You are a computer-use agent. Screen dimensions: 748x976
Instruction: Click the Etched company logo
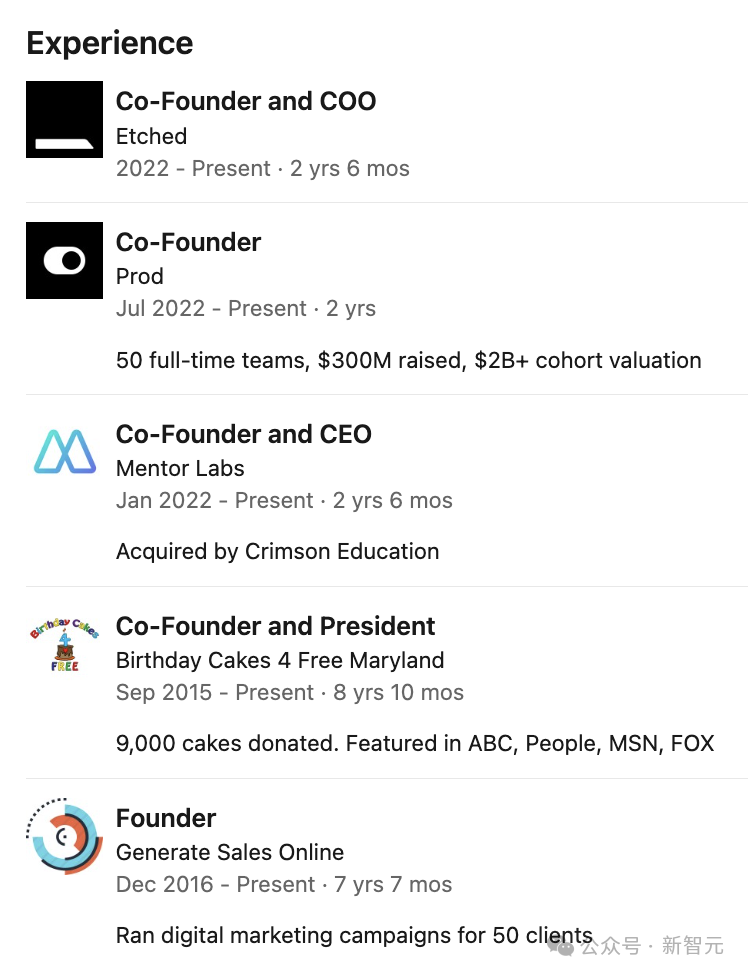(x=65, y=119)
